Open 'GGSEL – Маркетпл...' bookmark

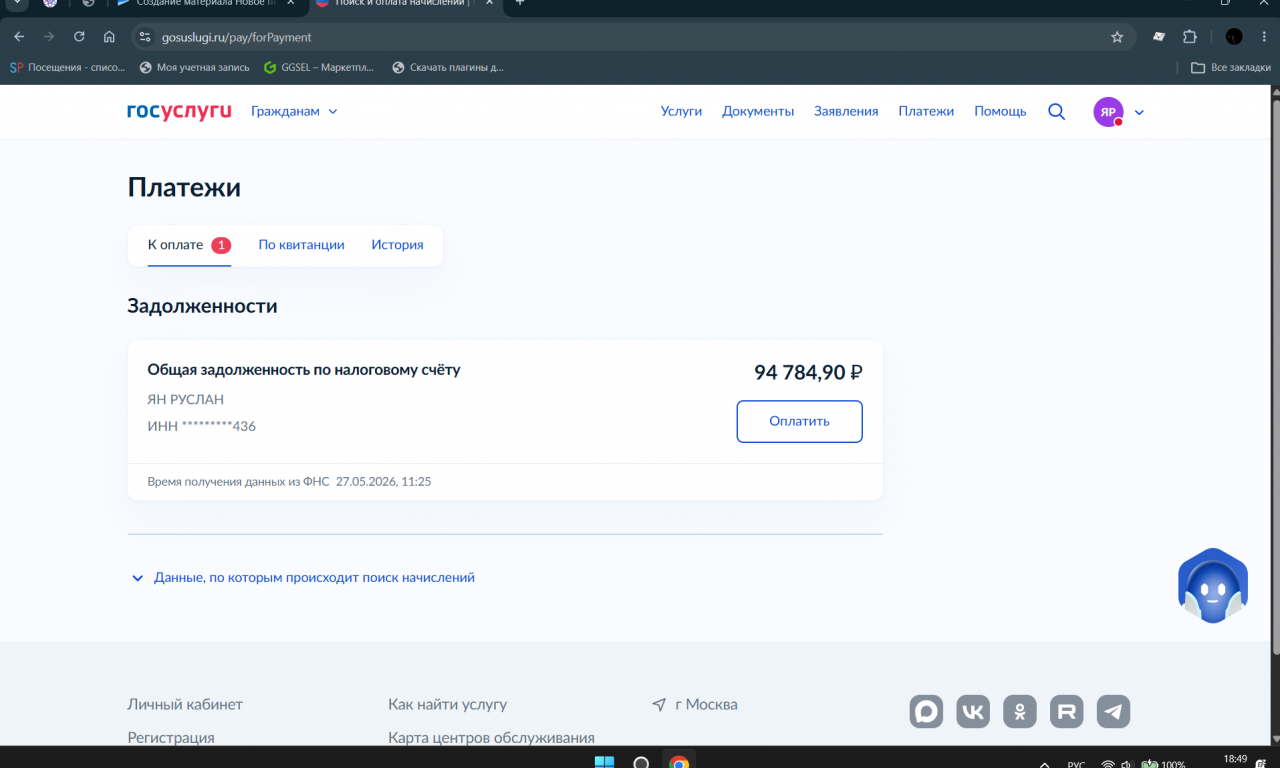click(x=319, y=68)
